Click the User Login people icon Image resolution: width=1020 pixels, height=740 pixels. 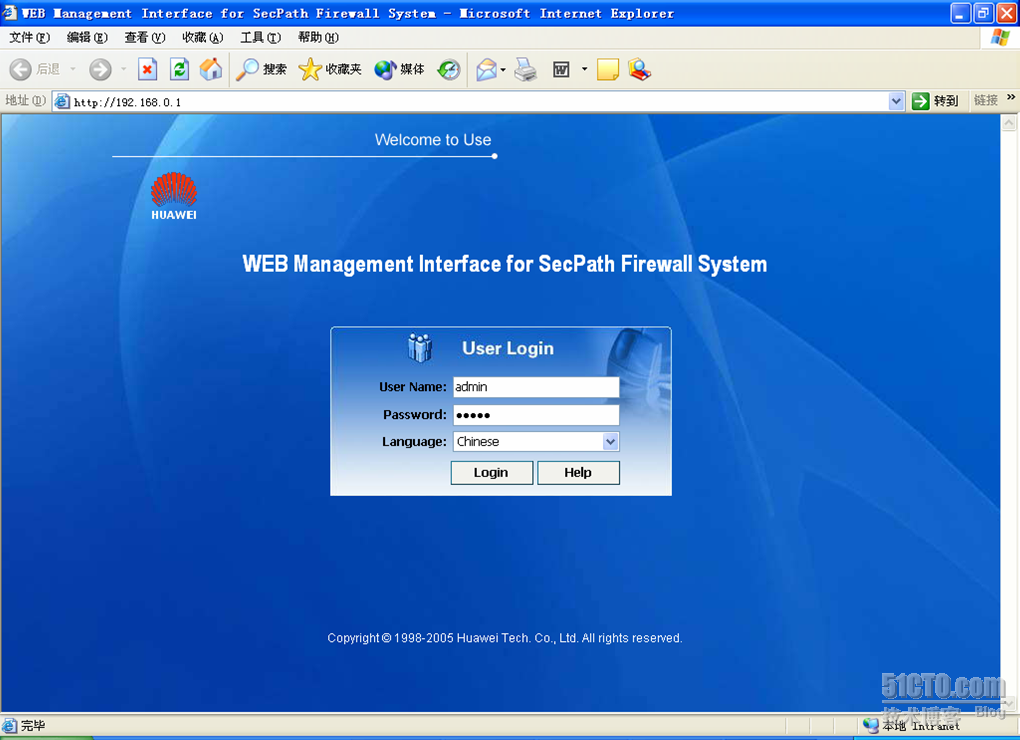tap(420, 348)
